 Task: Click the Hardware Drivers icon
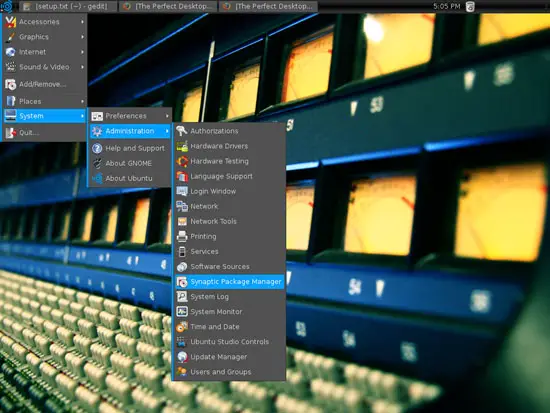pyautogui.click(x=182, y=146)
